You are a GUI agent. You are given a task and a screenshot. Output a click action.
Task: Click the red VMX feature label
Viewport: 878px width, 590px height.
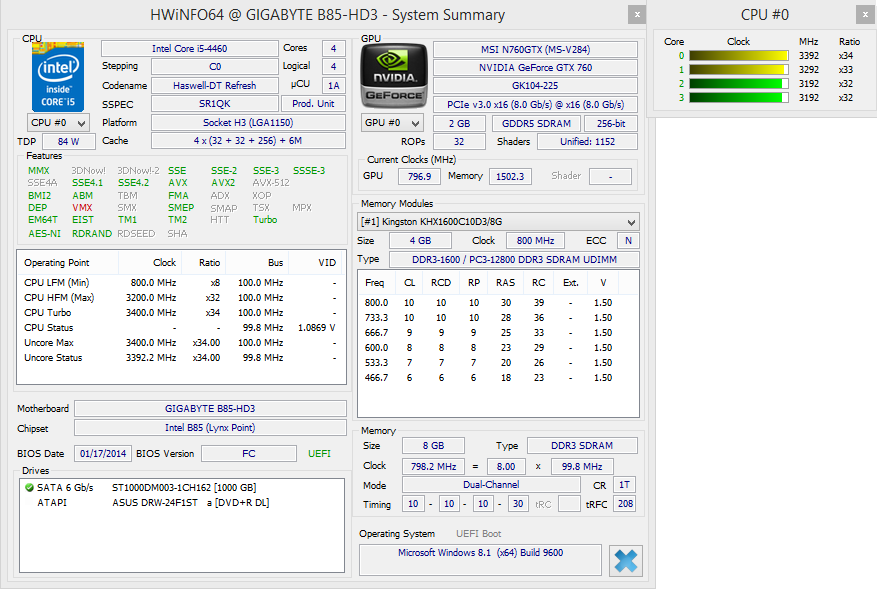point(82,208)
